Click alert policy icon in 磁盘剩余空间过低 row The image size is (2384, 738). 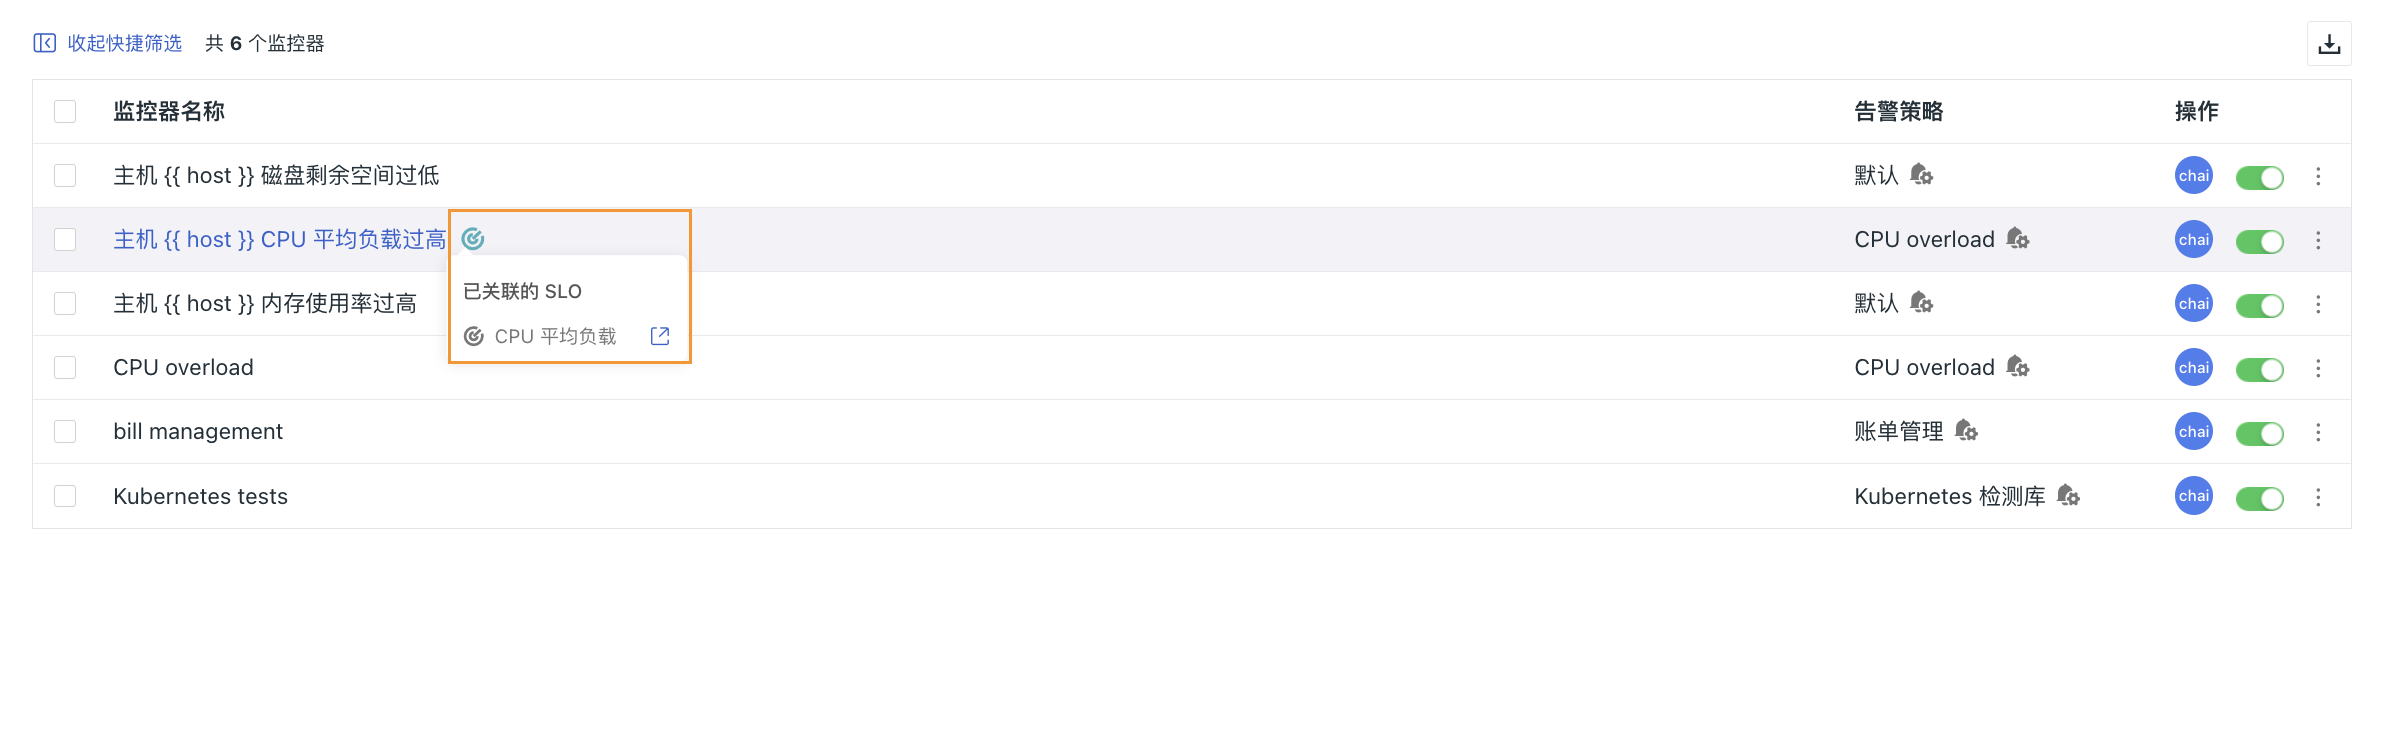(1921, 175)
